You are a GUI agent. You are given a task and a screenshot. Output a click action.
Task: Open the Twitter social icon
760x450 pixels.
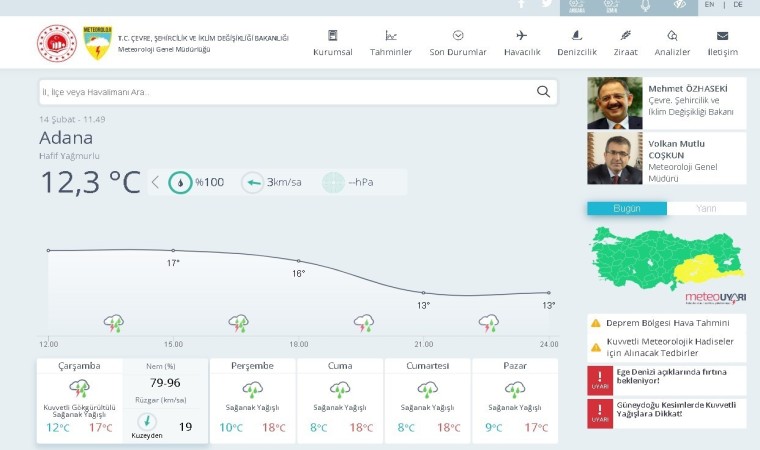(x=547, y=4)
